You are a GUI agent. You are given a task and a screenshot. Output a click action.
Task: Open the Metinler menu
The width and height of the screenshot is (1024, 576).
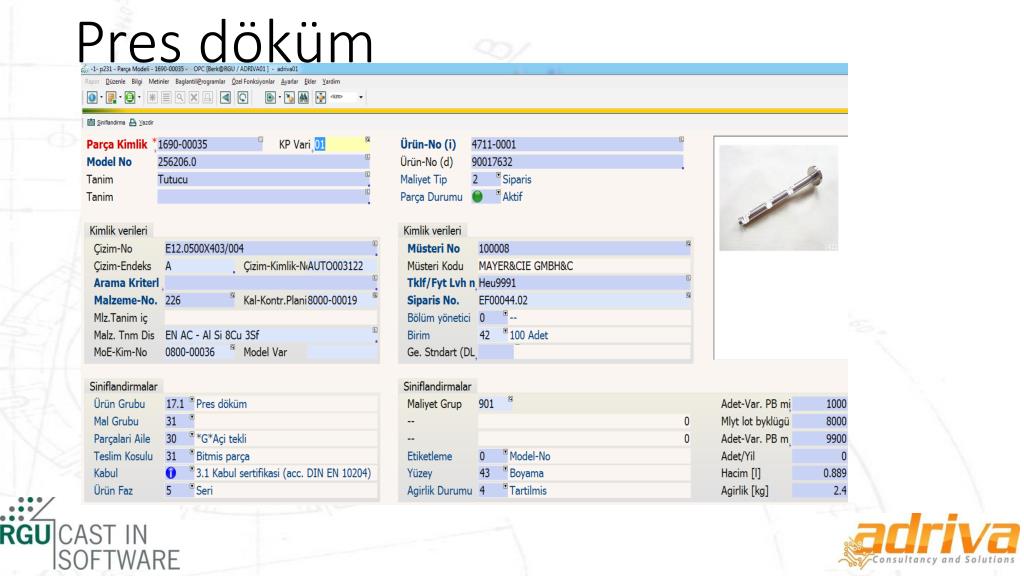pos(159,82)
